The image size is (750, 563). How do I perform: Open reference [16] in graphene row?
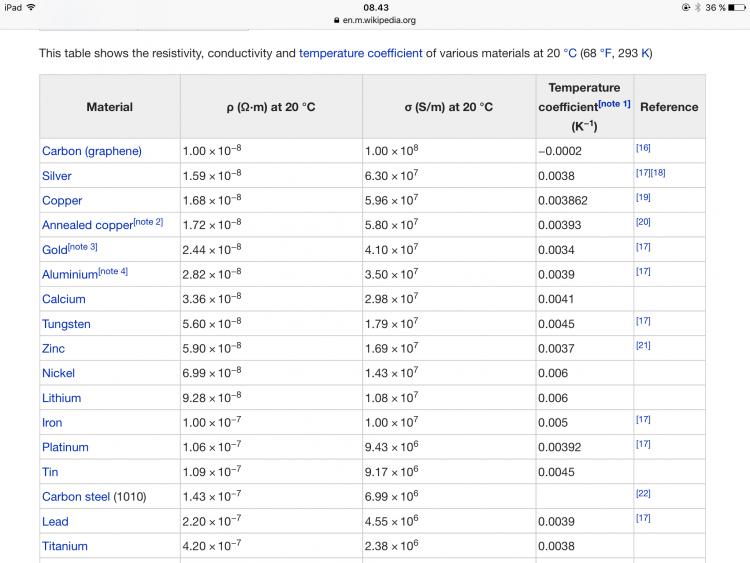click(x=643, y=148)
